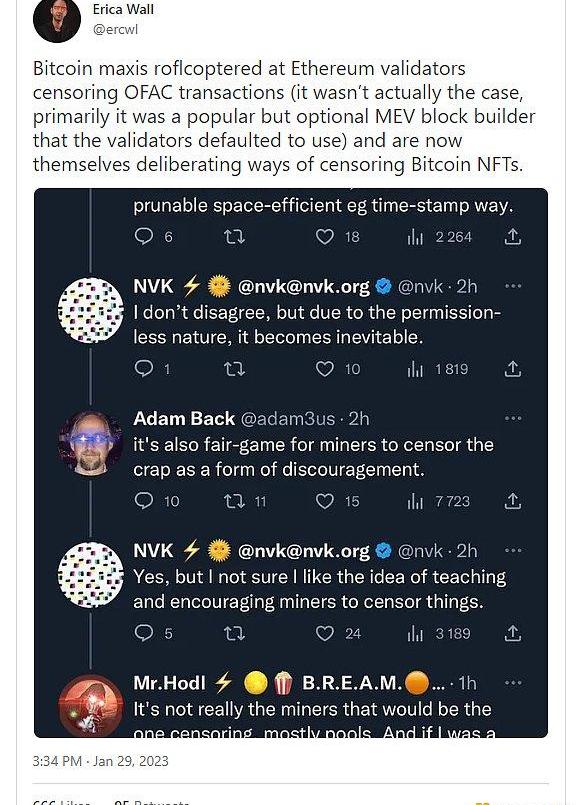Open more options on NVK's first tweet
The height and width of the screenshot is (805, 582).
coord(513,286)
